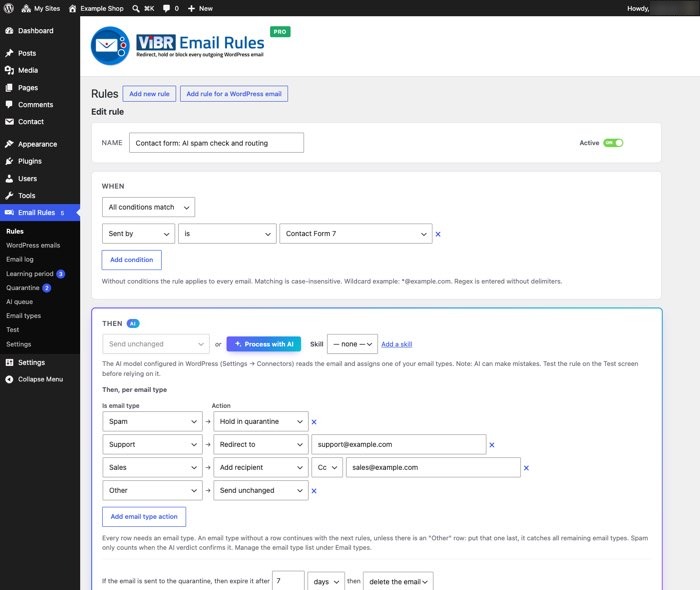Click the PRO badge
Screen dimensions: 700x590
(x=280, y=32)
